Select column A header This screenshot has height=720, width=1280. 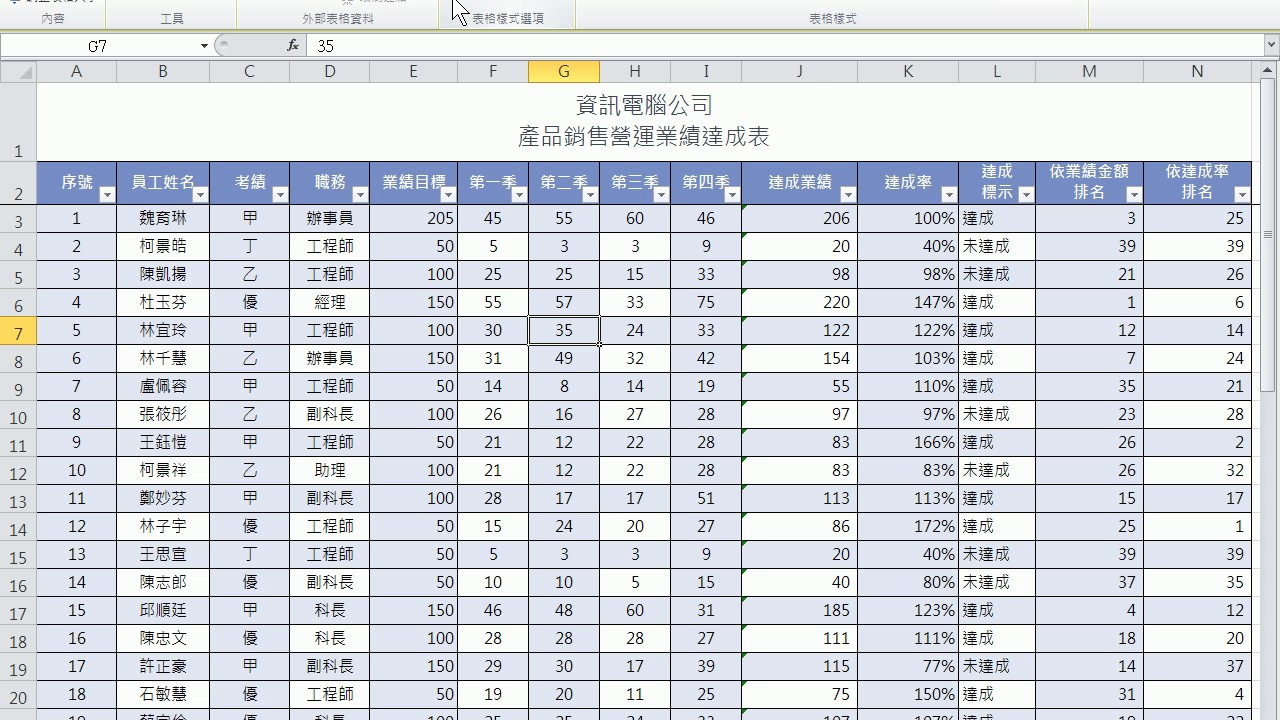tap(76, 72)
